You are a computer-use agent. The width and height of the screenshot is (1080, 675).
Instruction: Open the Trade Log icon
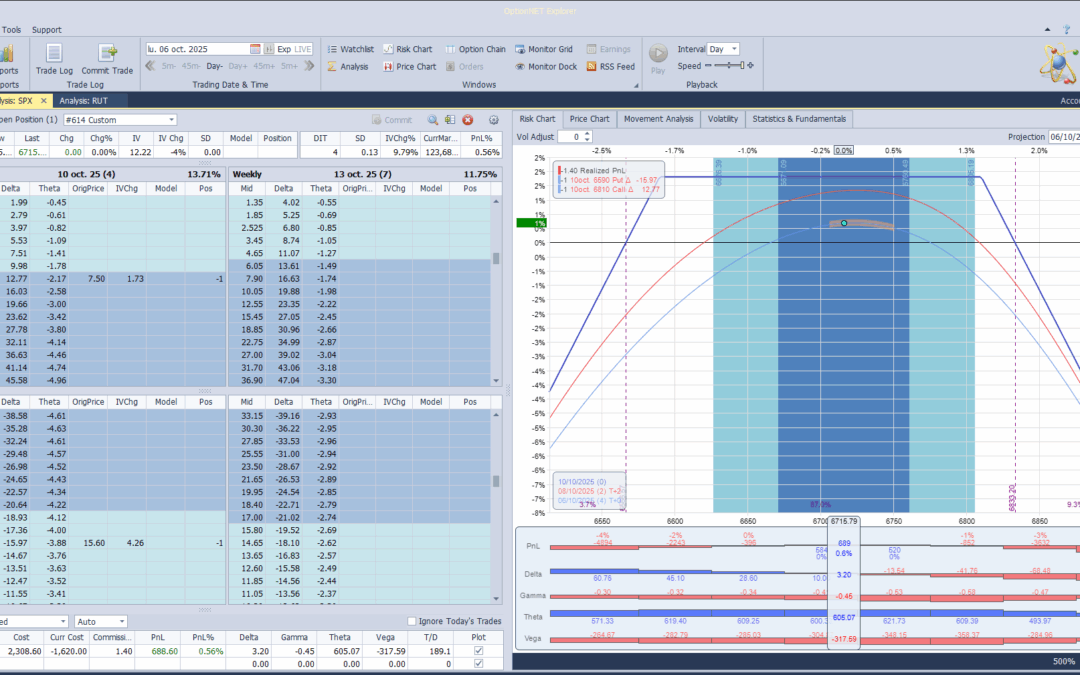point(54,54)
